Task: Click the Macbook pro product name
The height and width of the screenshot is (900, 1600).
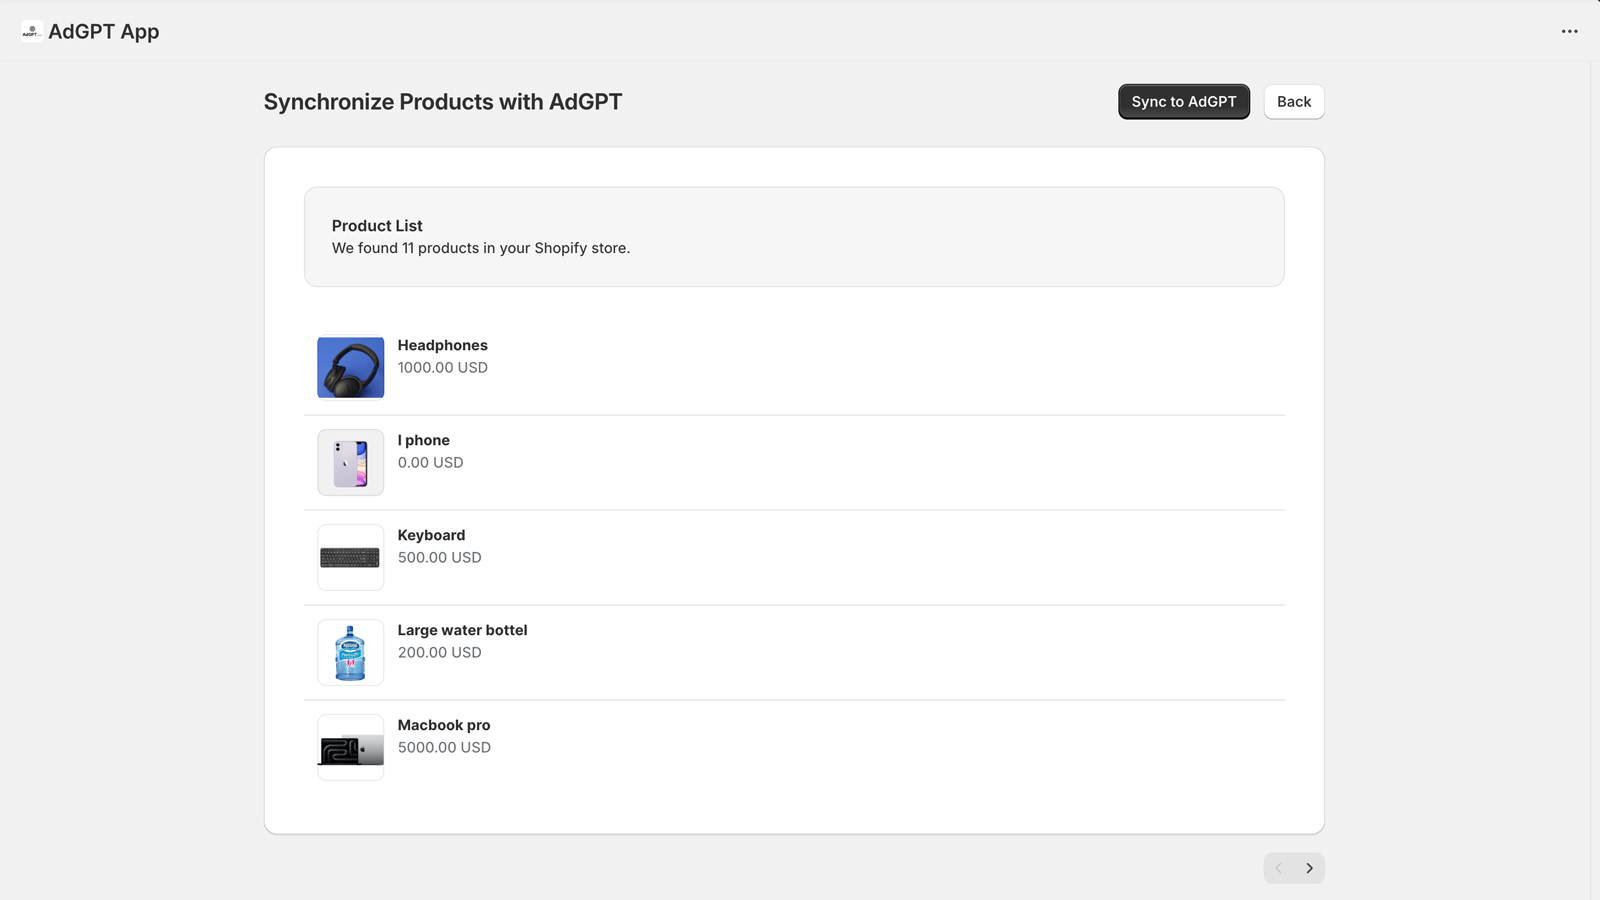Action: coord(444,725)
